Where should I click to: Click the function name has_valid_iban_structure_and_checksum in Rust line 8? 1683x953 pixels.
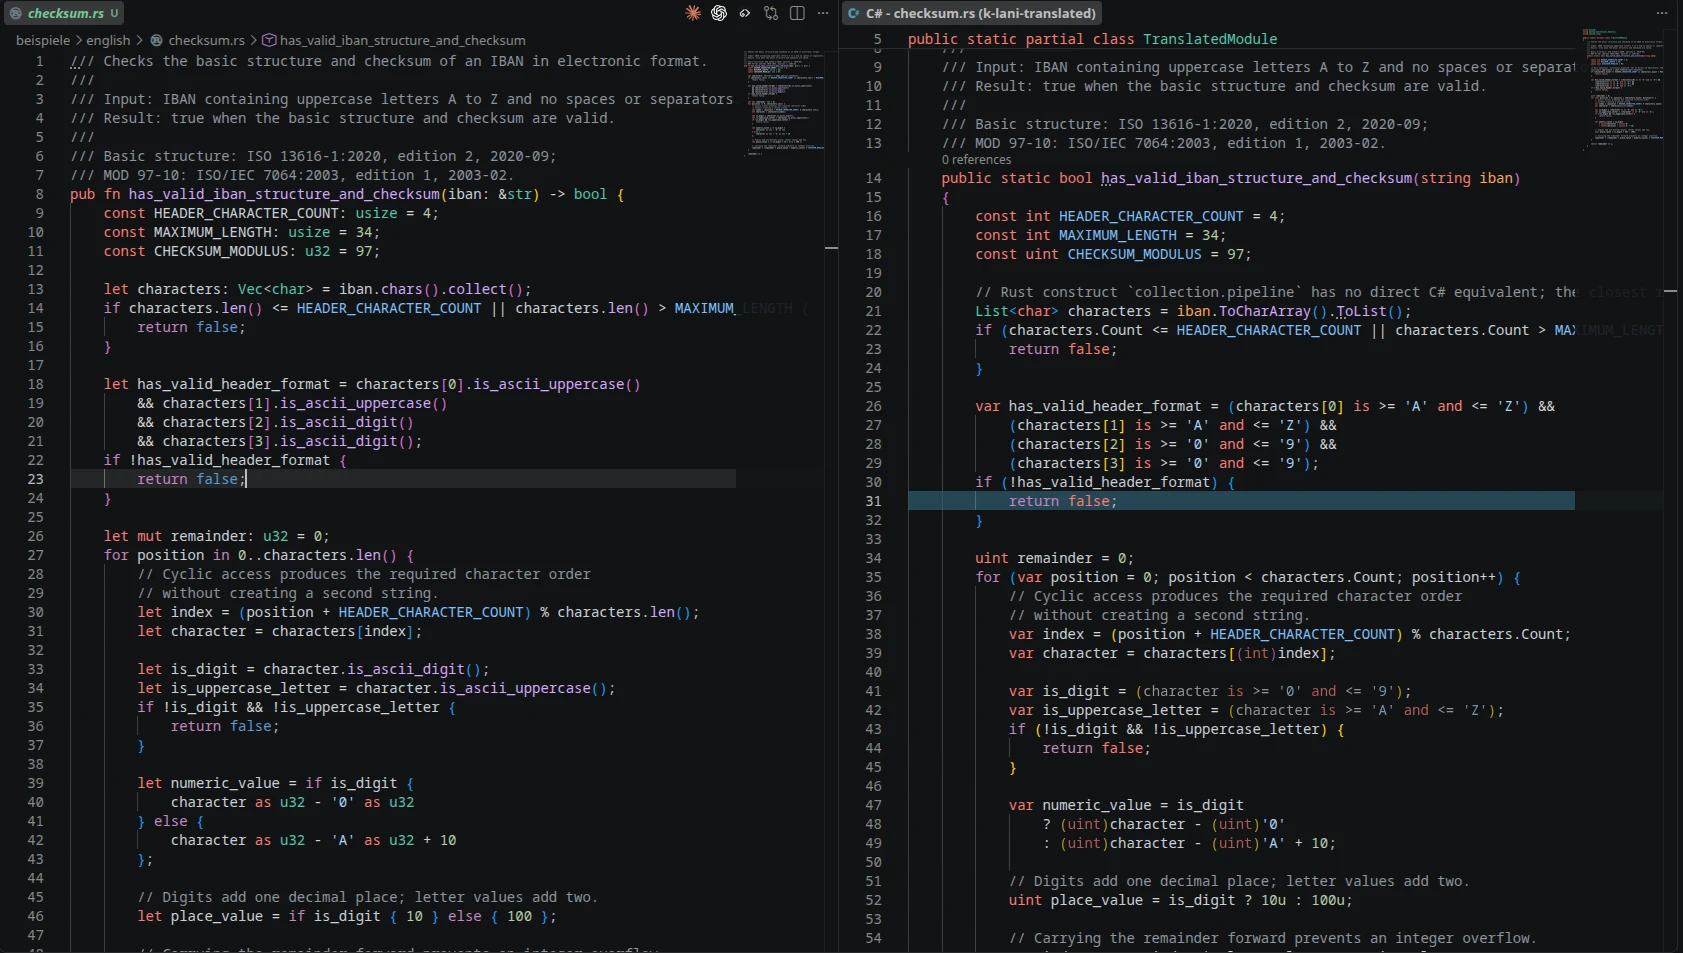coord(284,194)
